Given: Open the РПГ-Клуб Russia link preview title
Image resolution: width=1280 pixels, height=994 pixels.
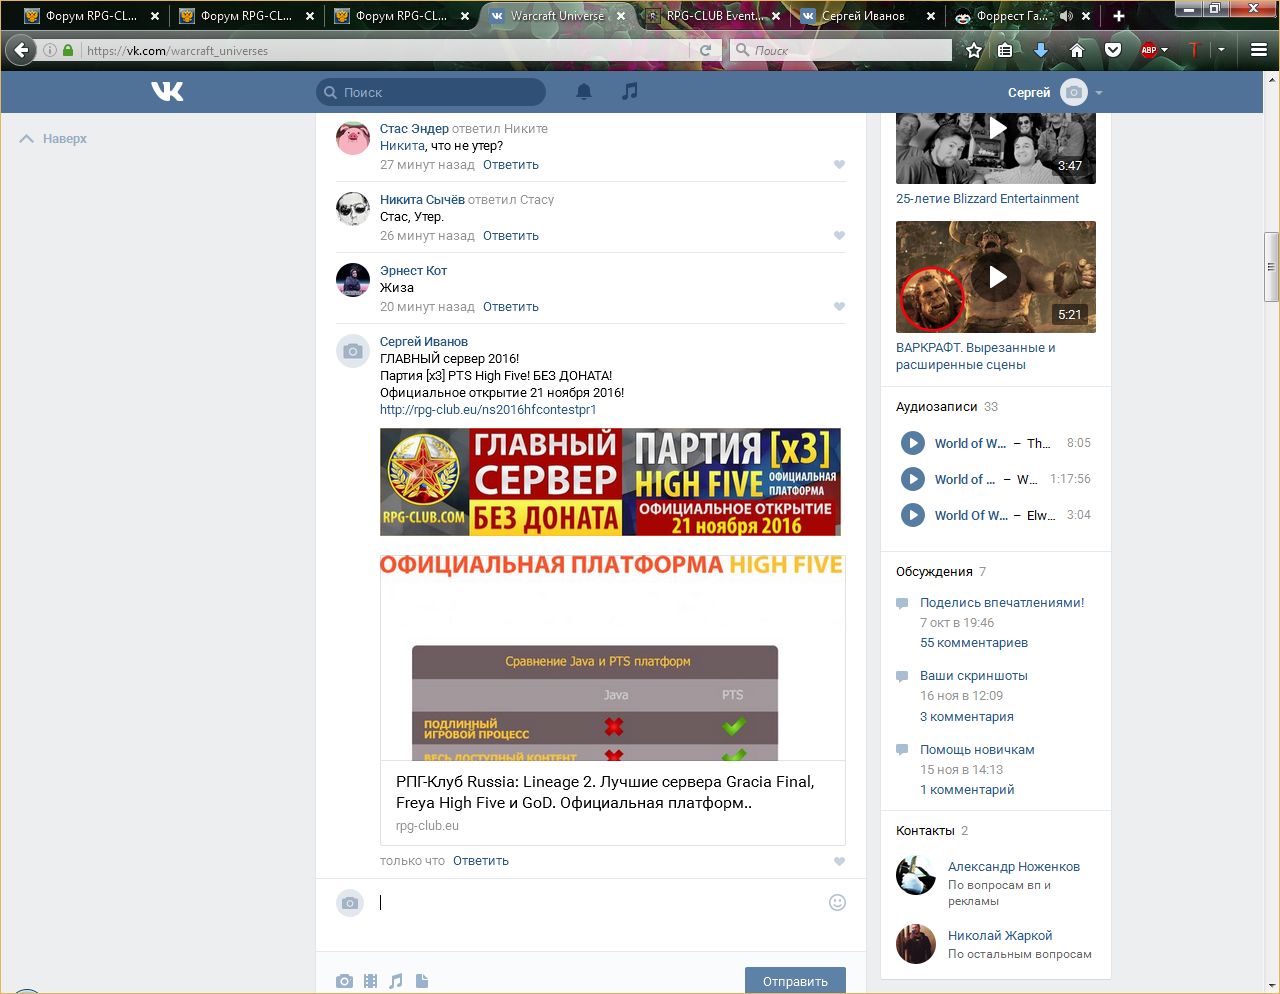Looking at the screenshot, I should [605, 792].
